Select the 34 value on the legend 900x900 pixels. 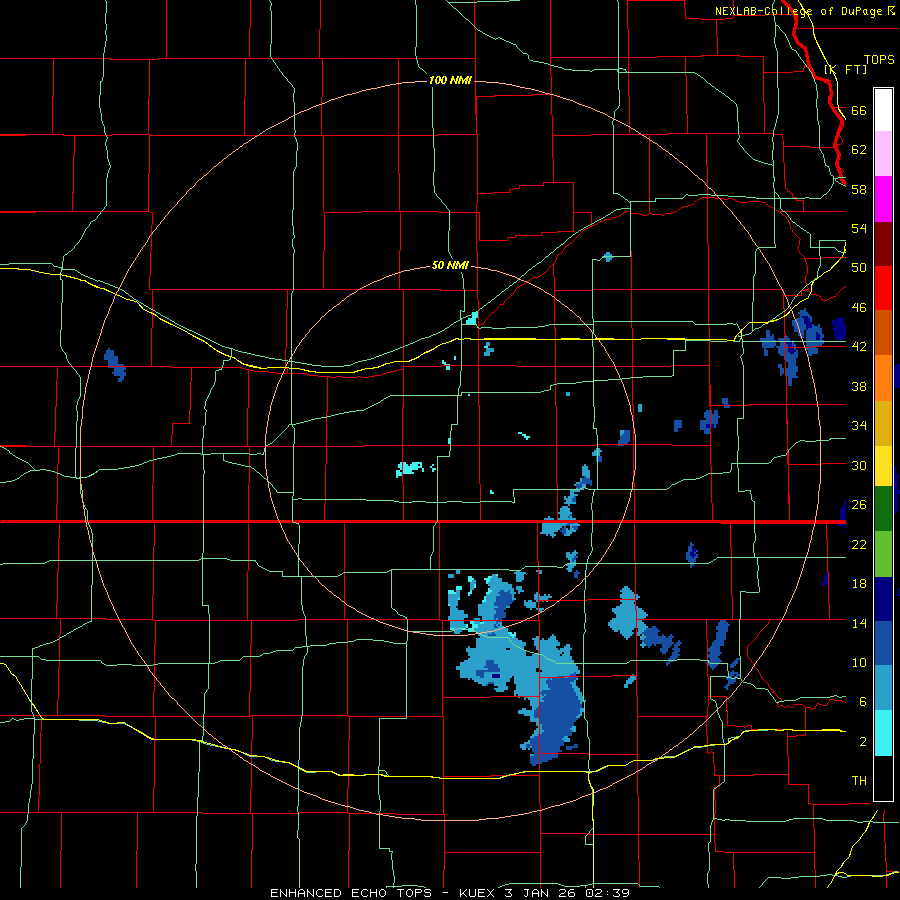click(x=859, y=426)
